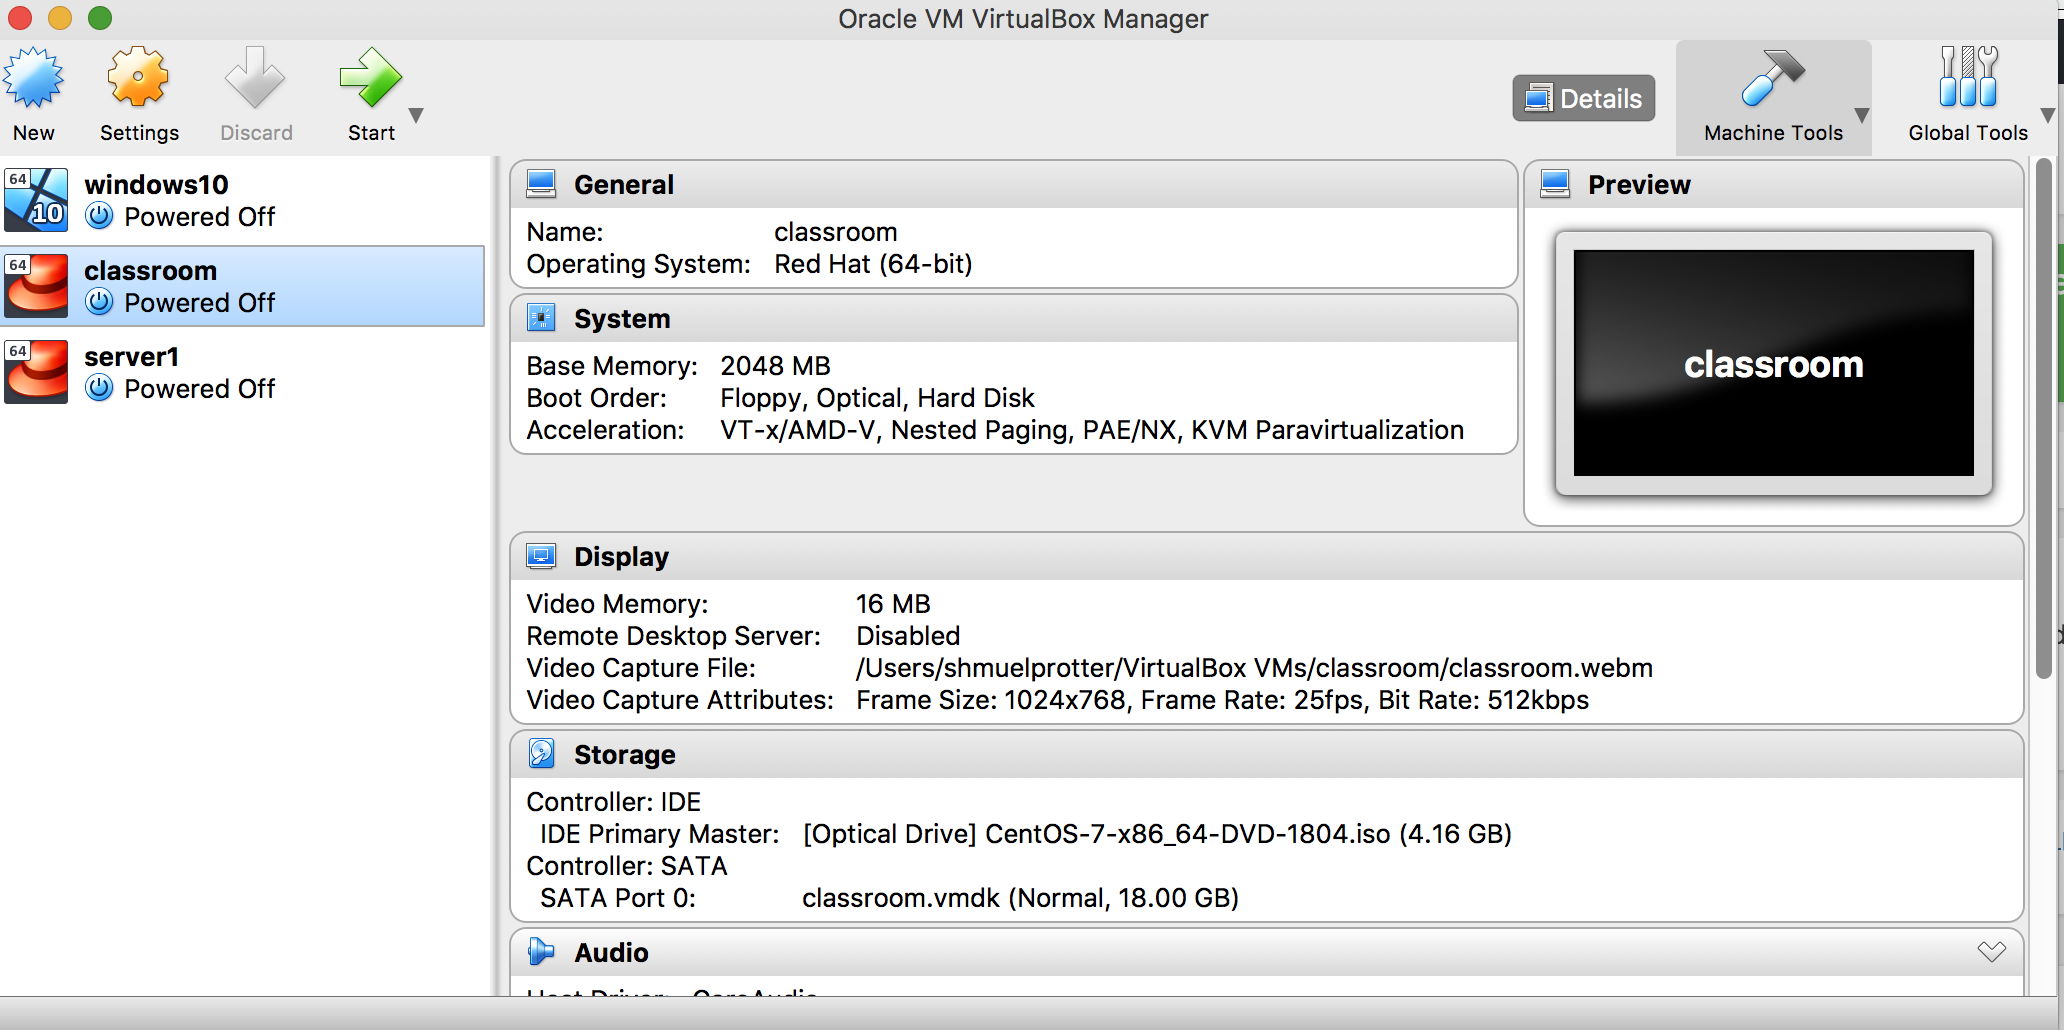Viewport: 2064px width, 1030px height.
Task: Click the Controller: IDE line
Action: pos(613,802)
